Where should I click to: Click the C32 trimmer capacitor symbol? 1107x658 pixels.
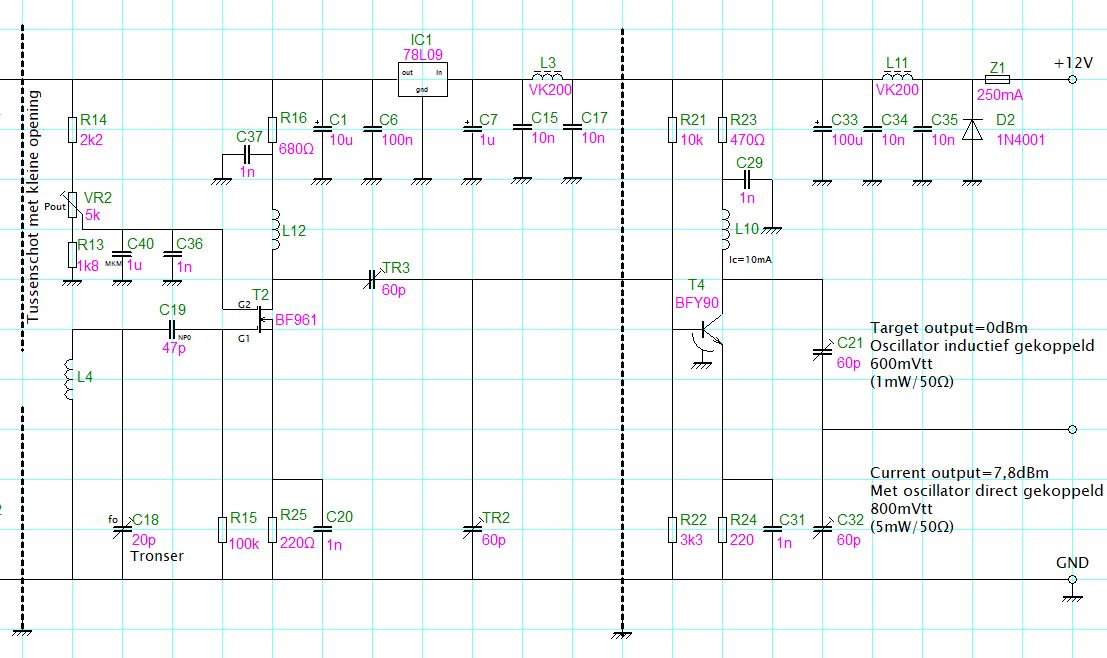822,530
